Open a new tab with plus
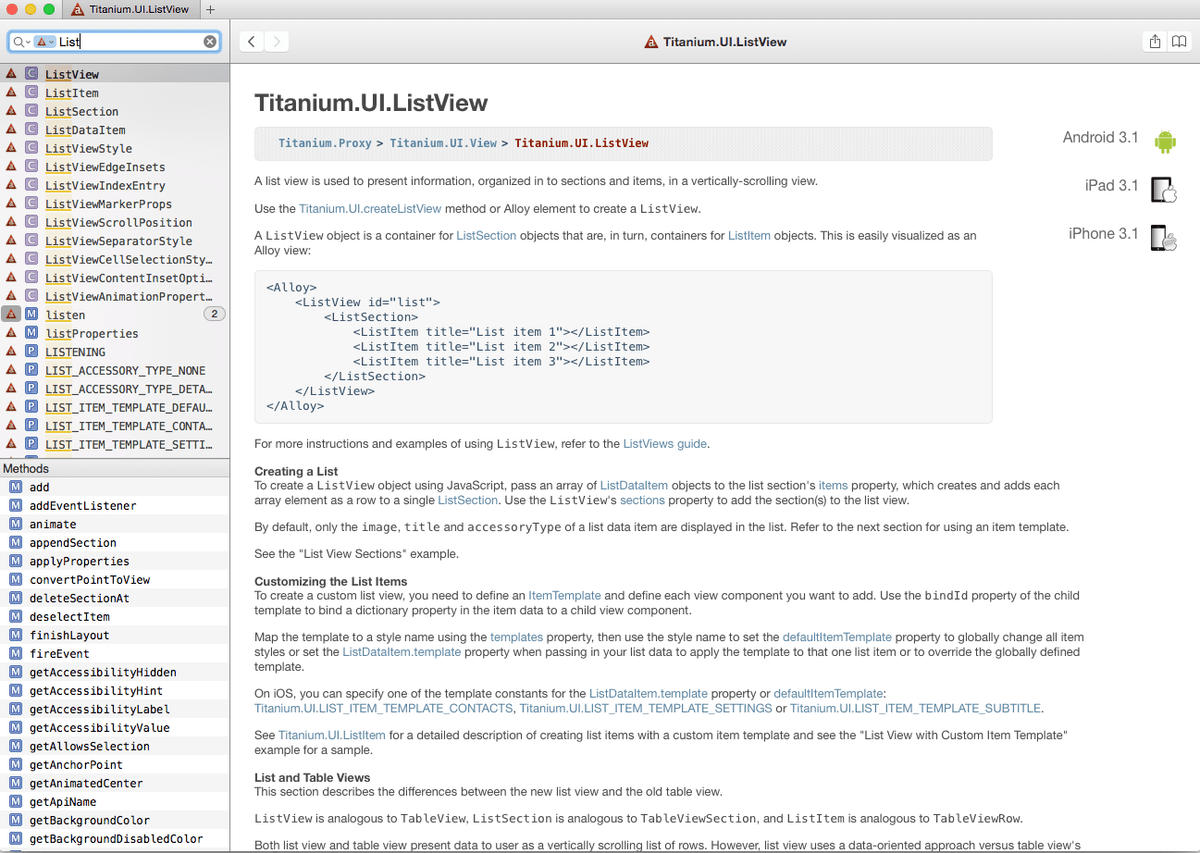 pos(210,9)
